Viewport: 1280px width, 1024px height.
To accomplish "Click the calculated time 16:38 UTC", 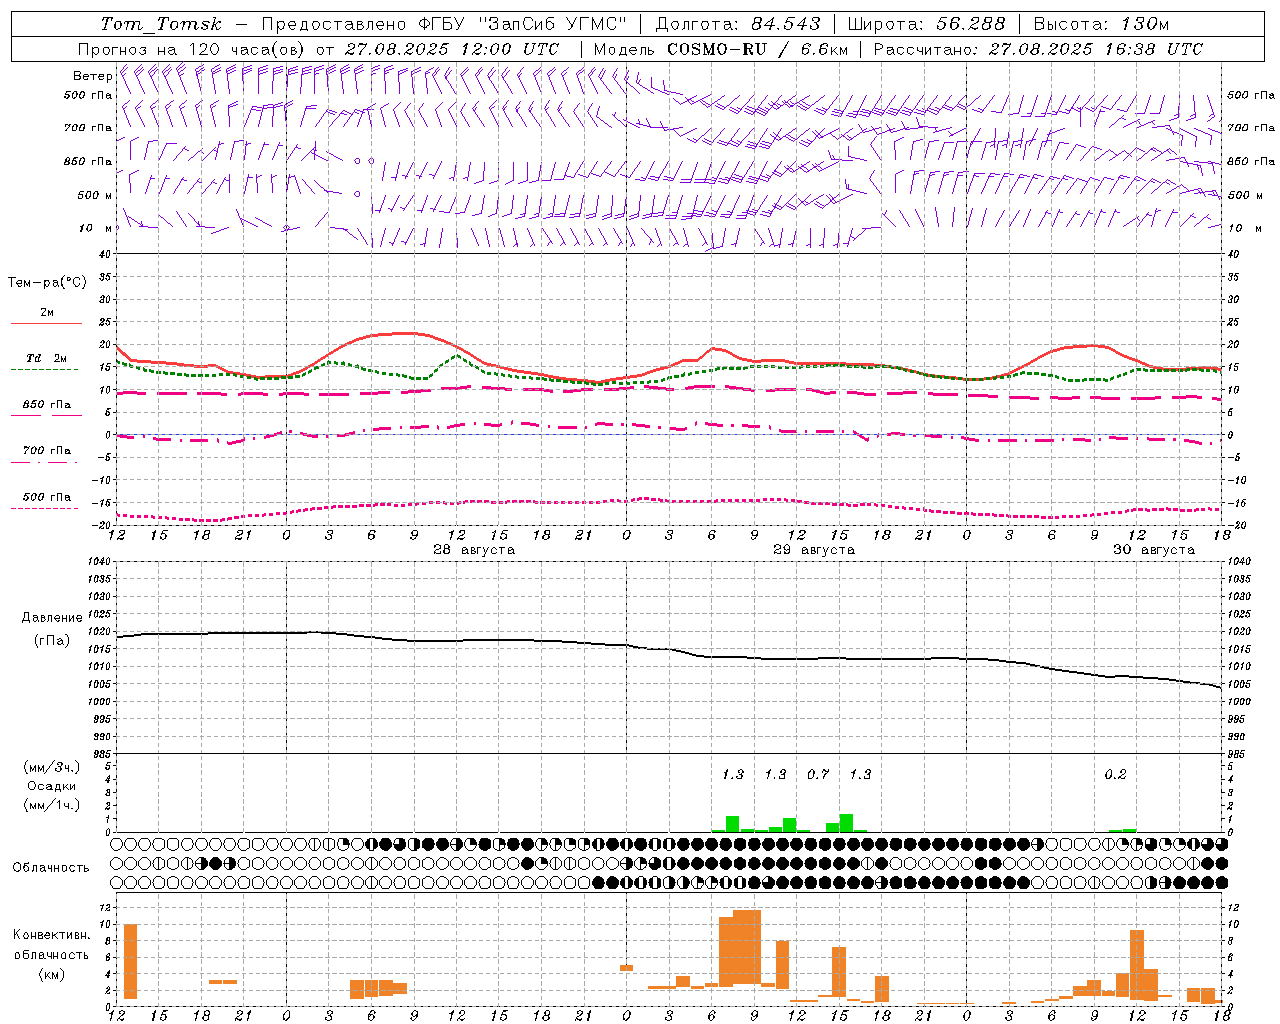I will (x=1154, y=49).
